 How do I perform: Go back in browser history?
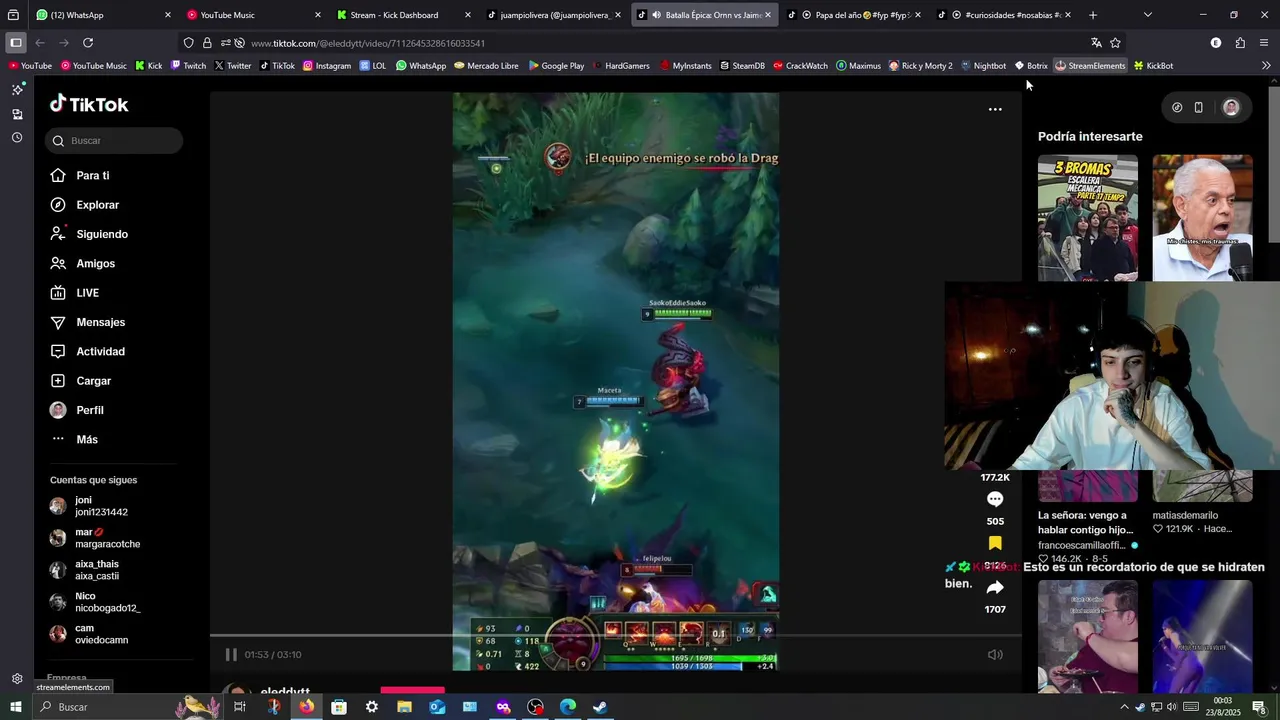click(x=40, y=43)
